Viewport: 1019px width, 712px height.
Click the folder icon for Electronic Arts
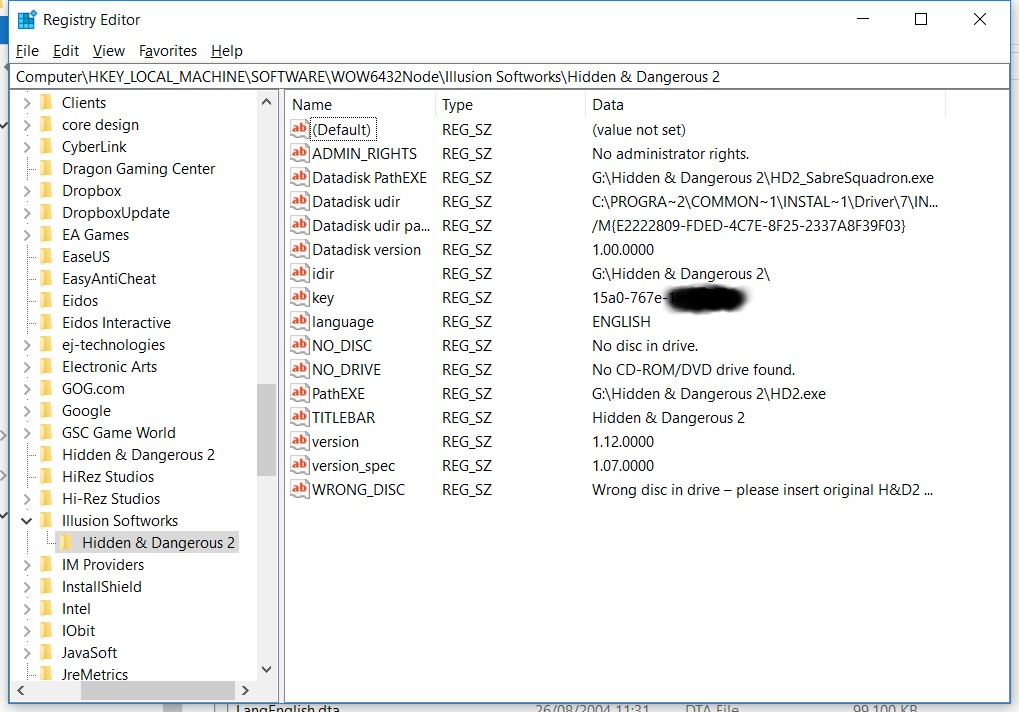46,366
